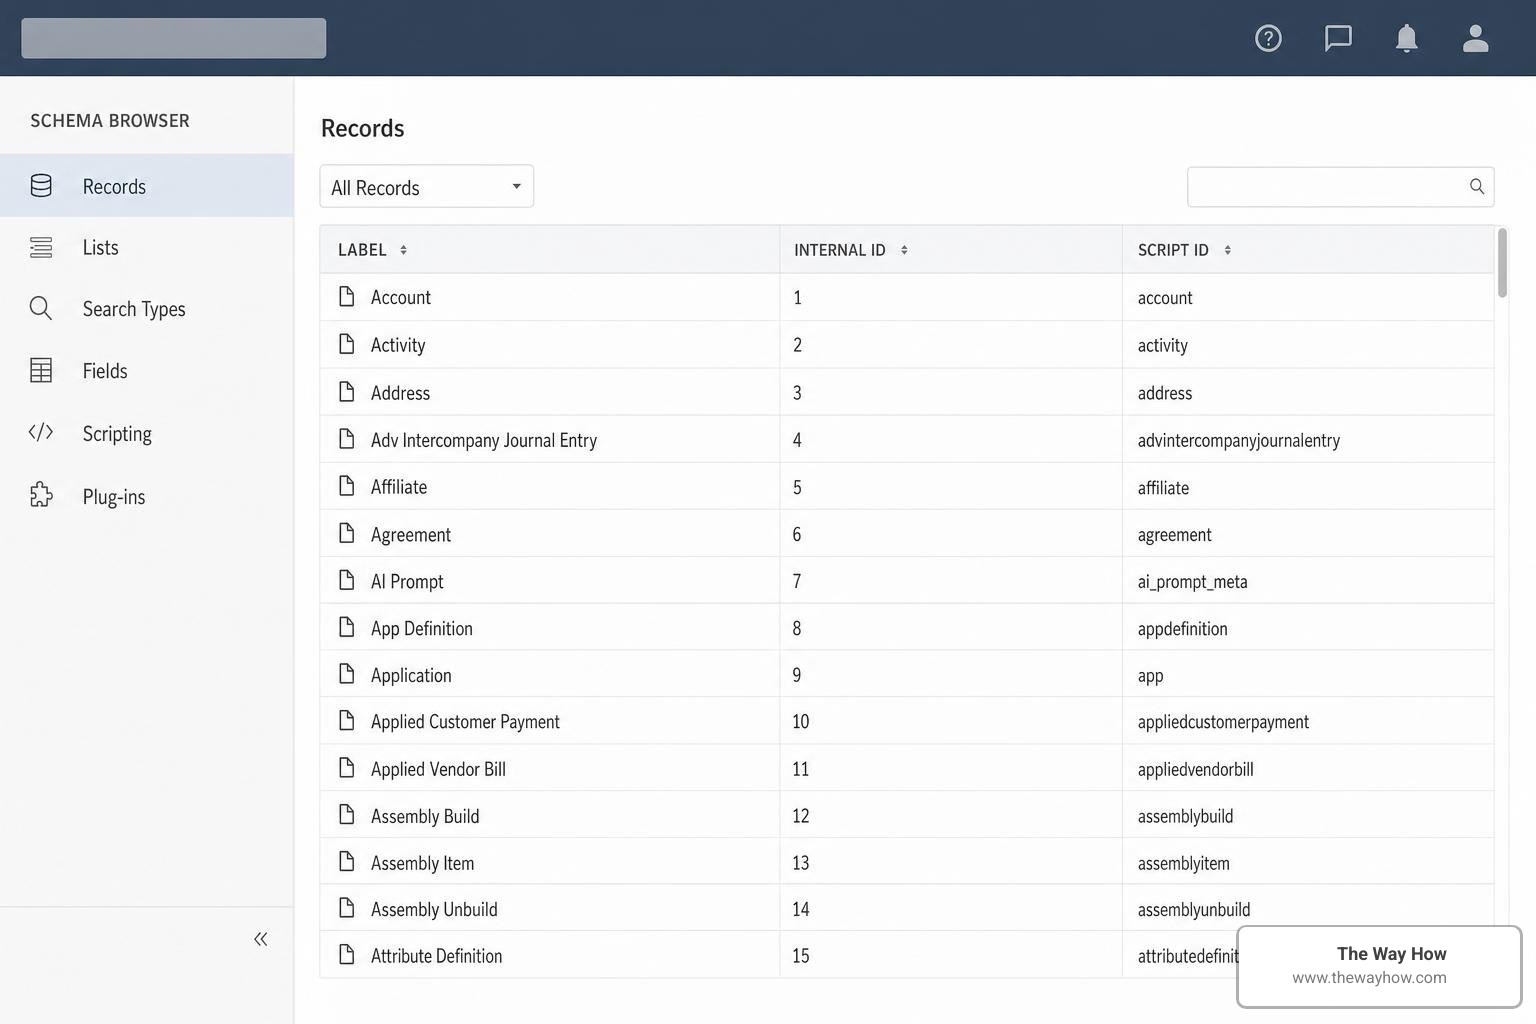The image size is (1536, 1024).
Task: Click the Records database icon in sidebar
Action: pos(41,186)
